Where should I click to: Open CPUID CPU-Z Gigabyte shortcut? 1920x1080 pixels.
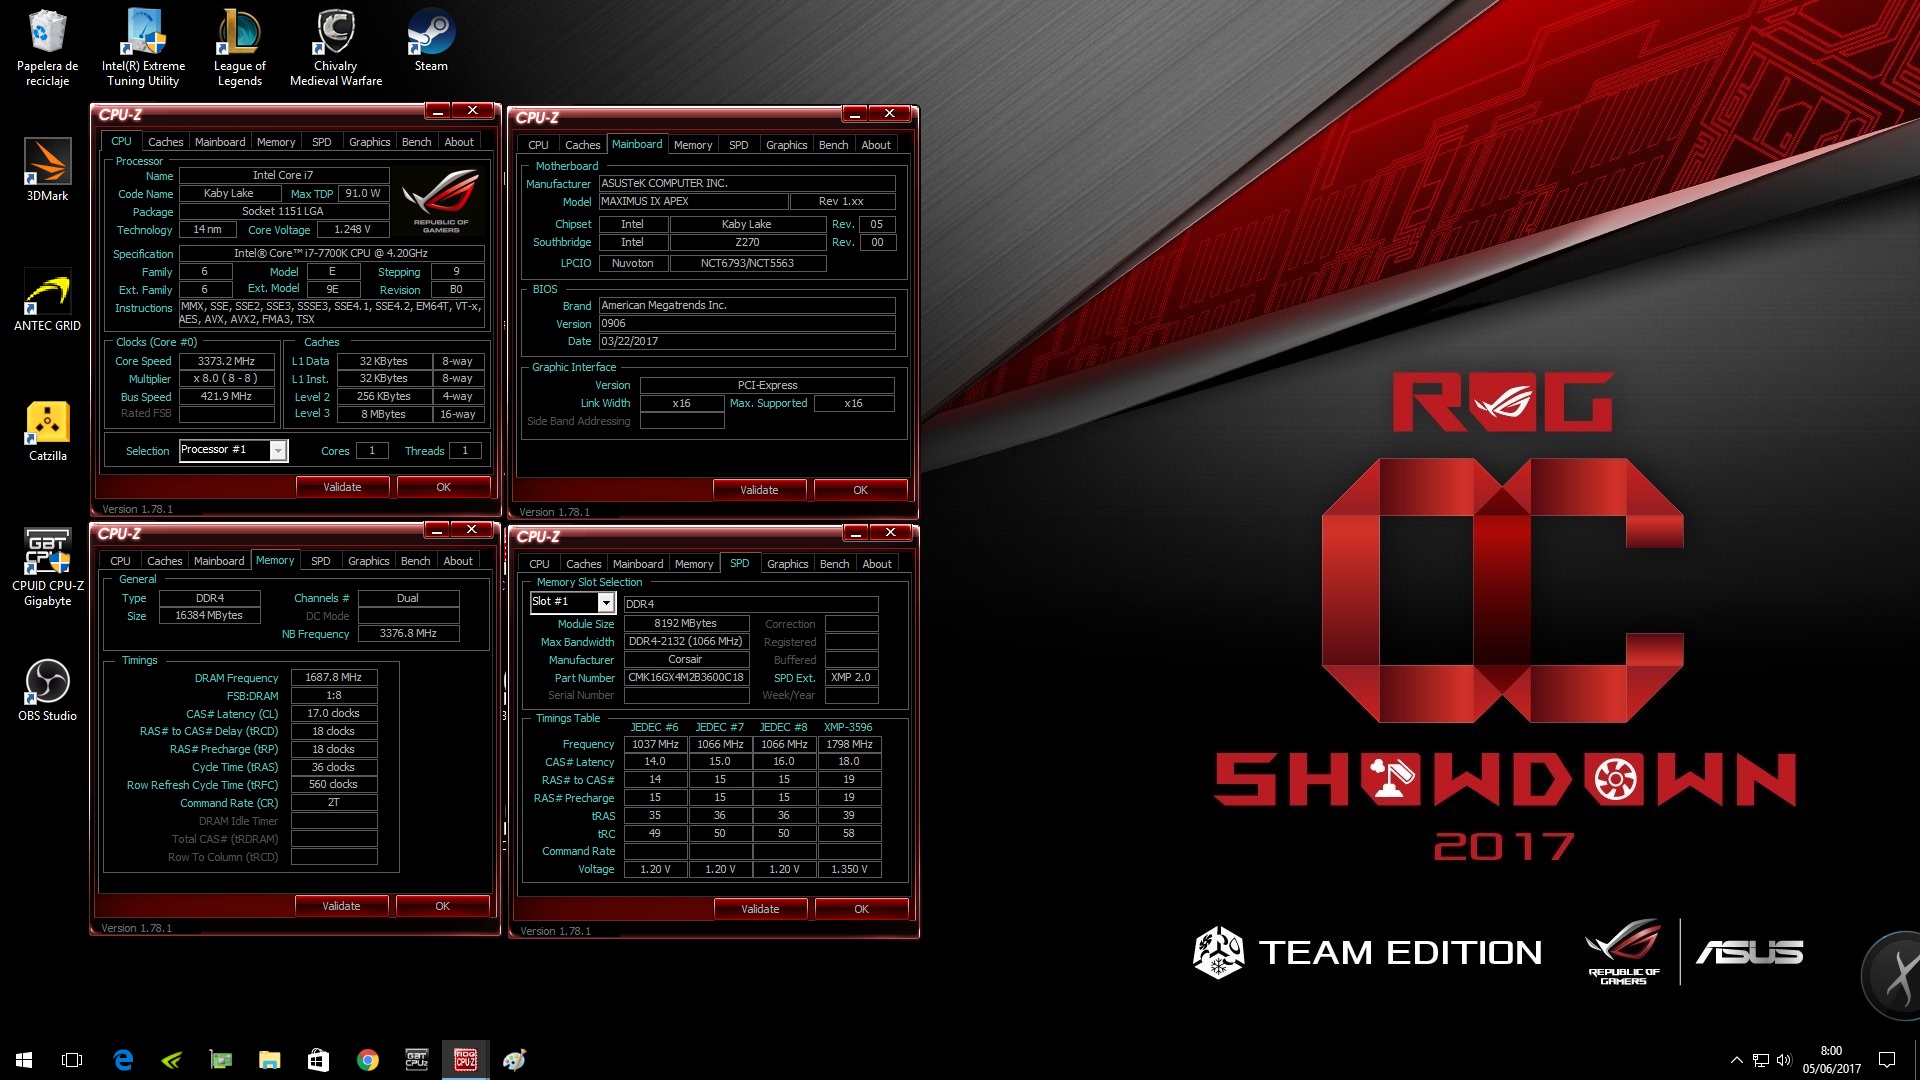(47, 567)
